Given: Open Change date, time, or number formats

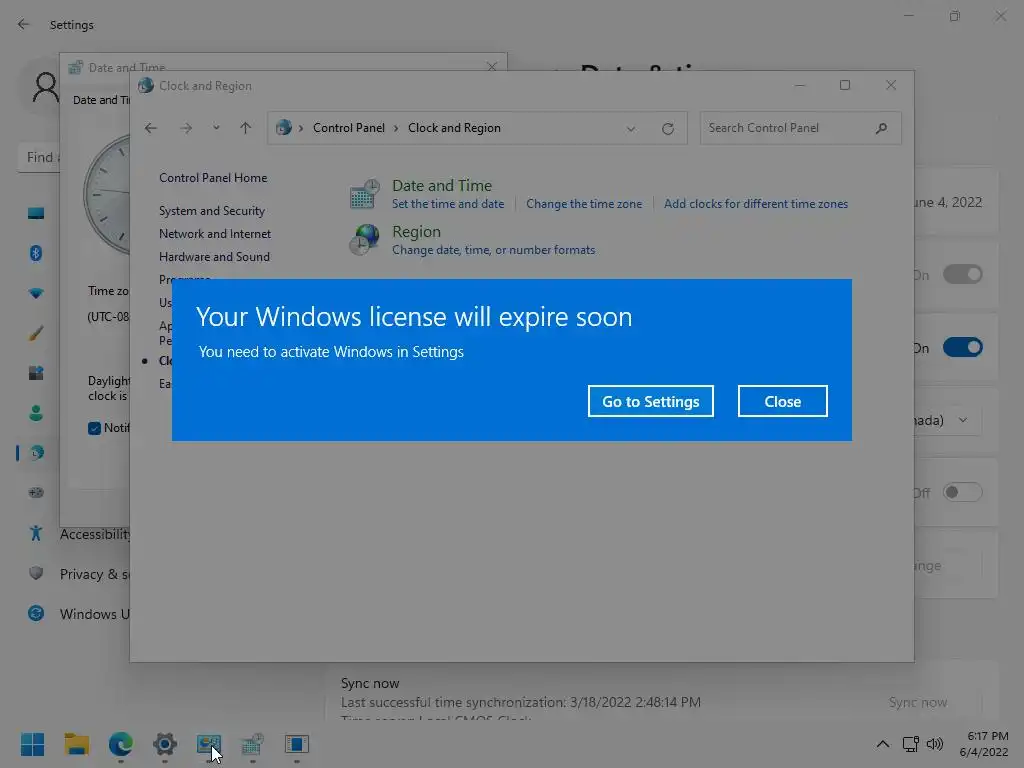Looking at the screenshot, I should (x=493, y=249).
